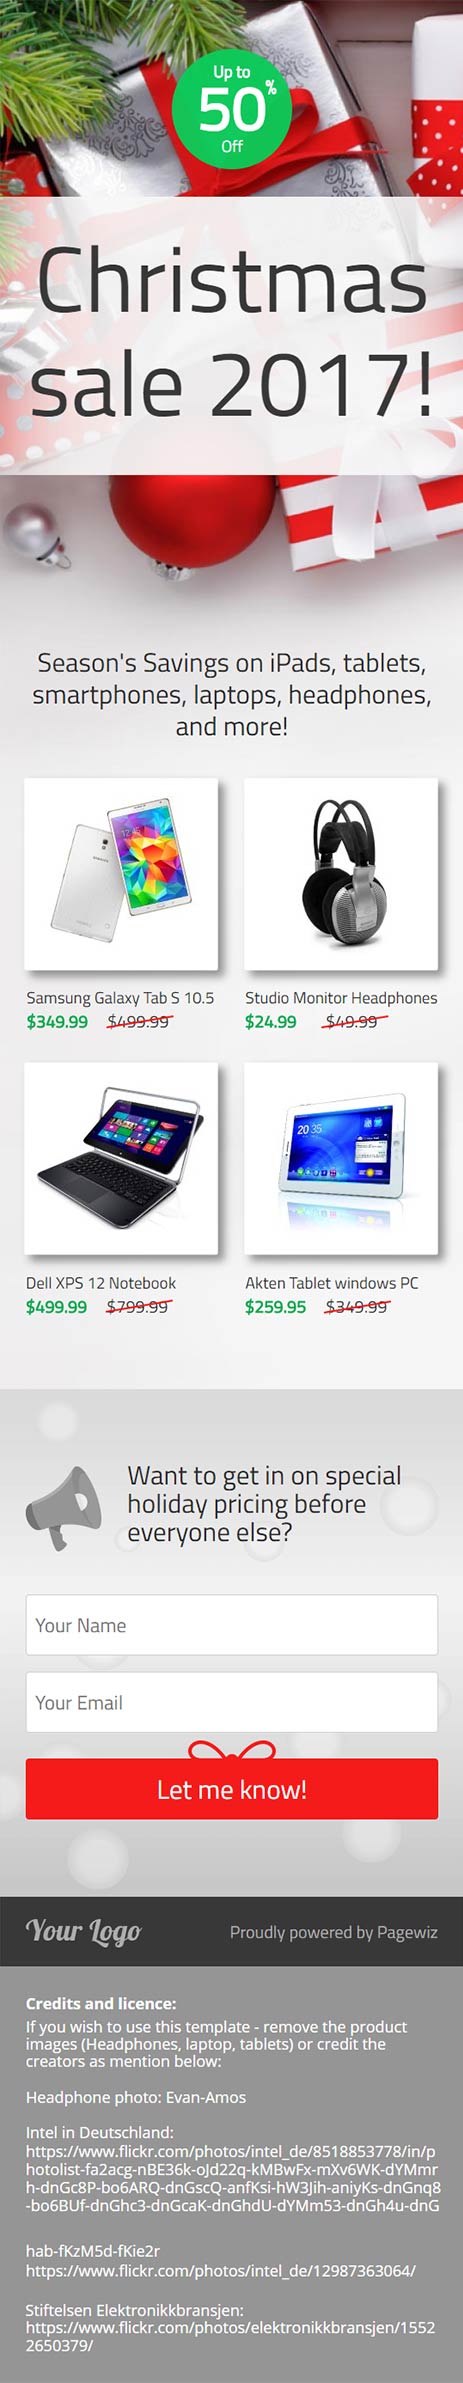This screenshot has width=463, height=2383.
Task: Click the $24.99 headphones sale price
Action: click(271, 1022)
